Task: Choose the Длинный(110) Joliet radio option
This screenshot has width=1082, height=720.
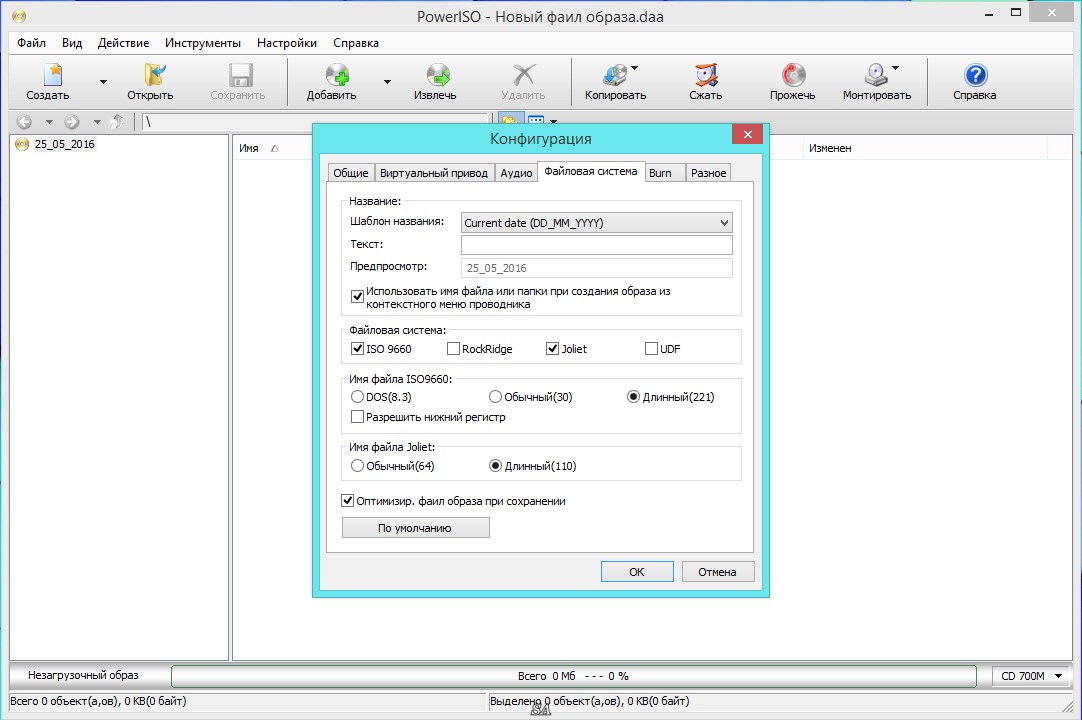Action: [x=495, y=466]
